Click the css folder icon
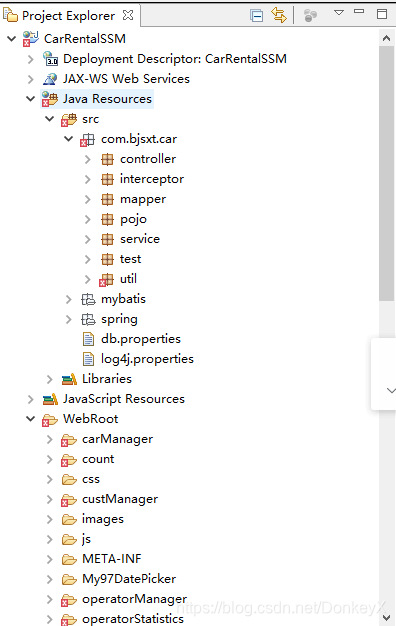The height and width of the screenshot is (626, 396). click(x=69, y=479)
